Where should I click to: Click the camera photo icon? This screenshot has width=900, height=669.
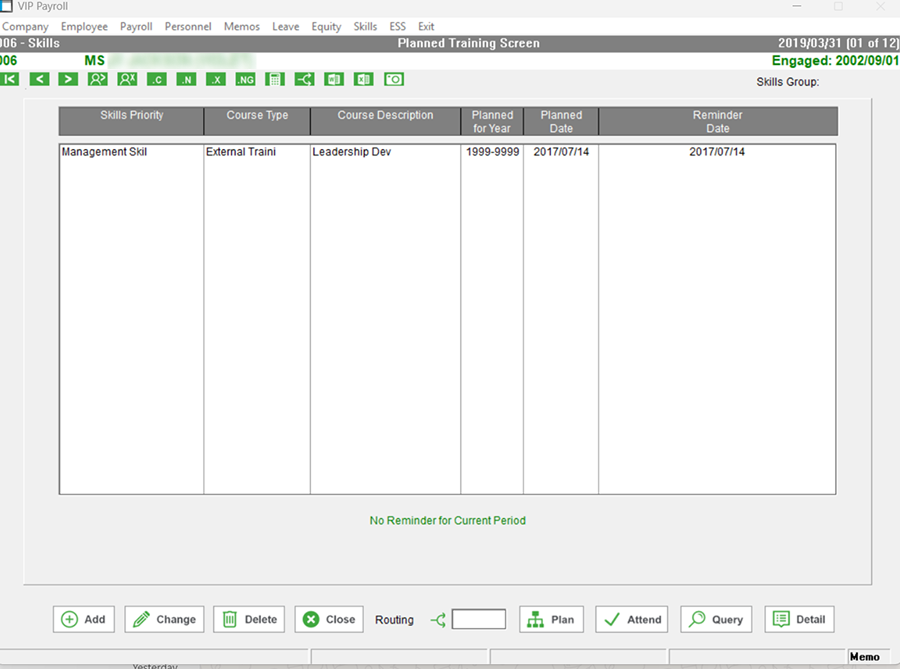pos(394,79)
